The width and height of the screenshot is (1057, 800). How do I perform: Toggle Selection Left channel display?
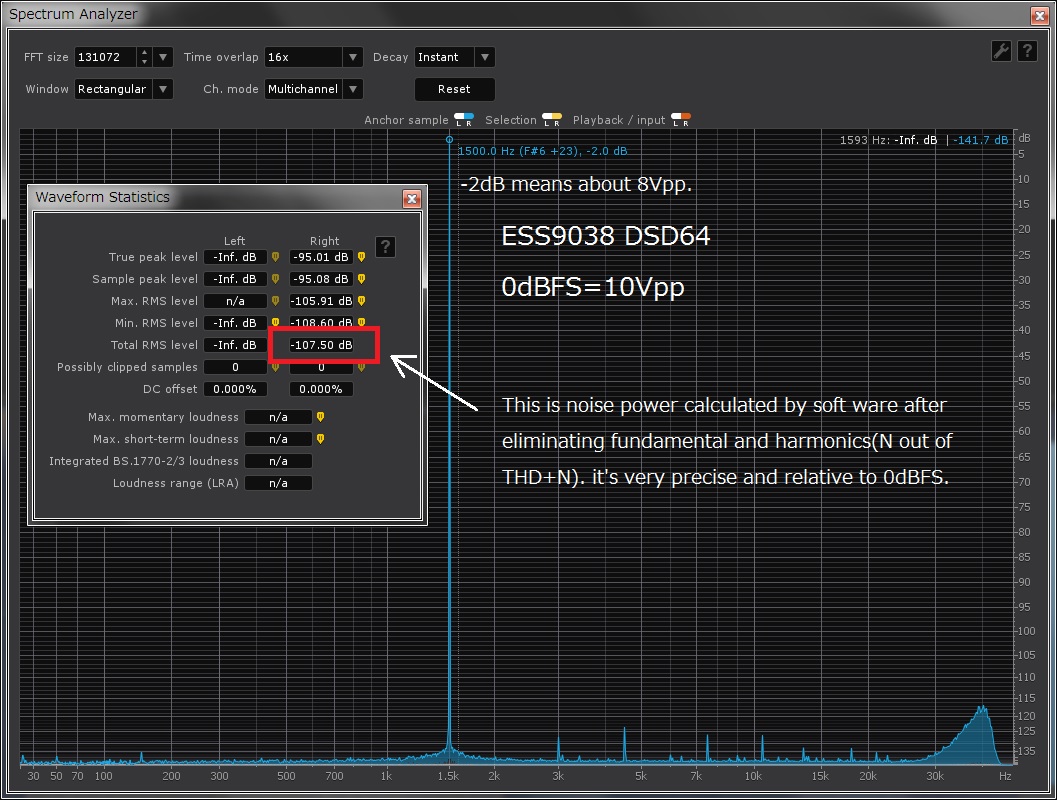coord(547,120)
